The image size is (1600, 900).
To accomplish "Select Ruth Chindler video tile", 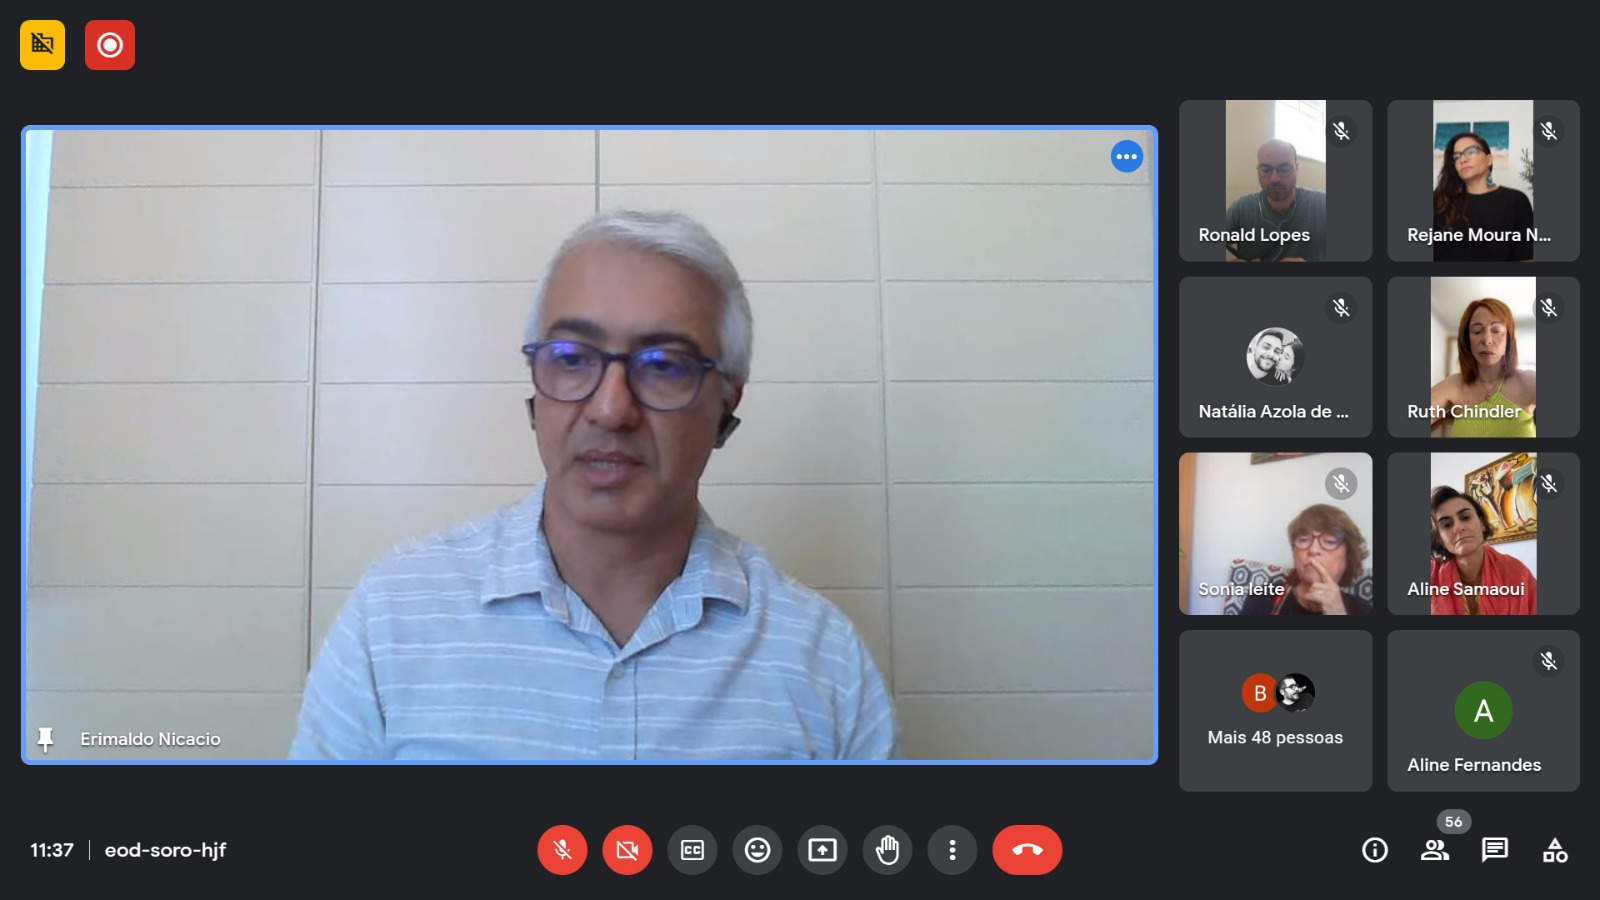I will pyautogui.click(x=1483, y=357).
